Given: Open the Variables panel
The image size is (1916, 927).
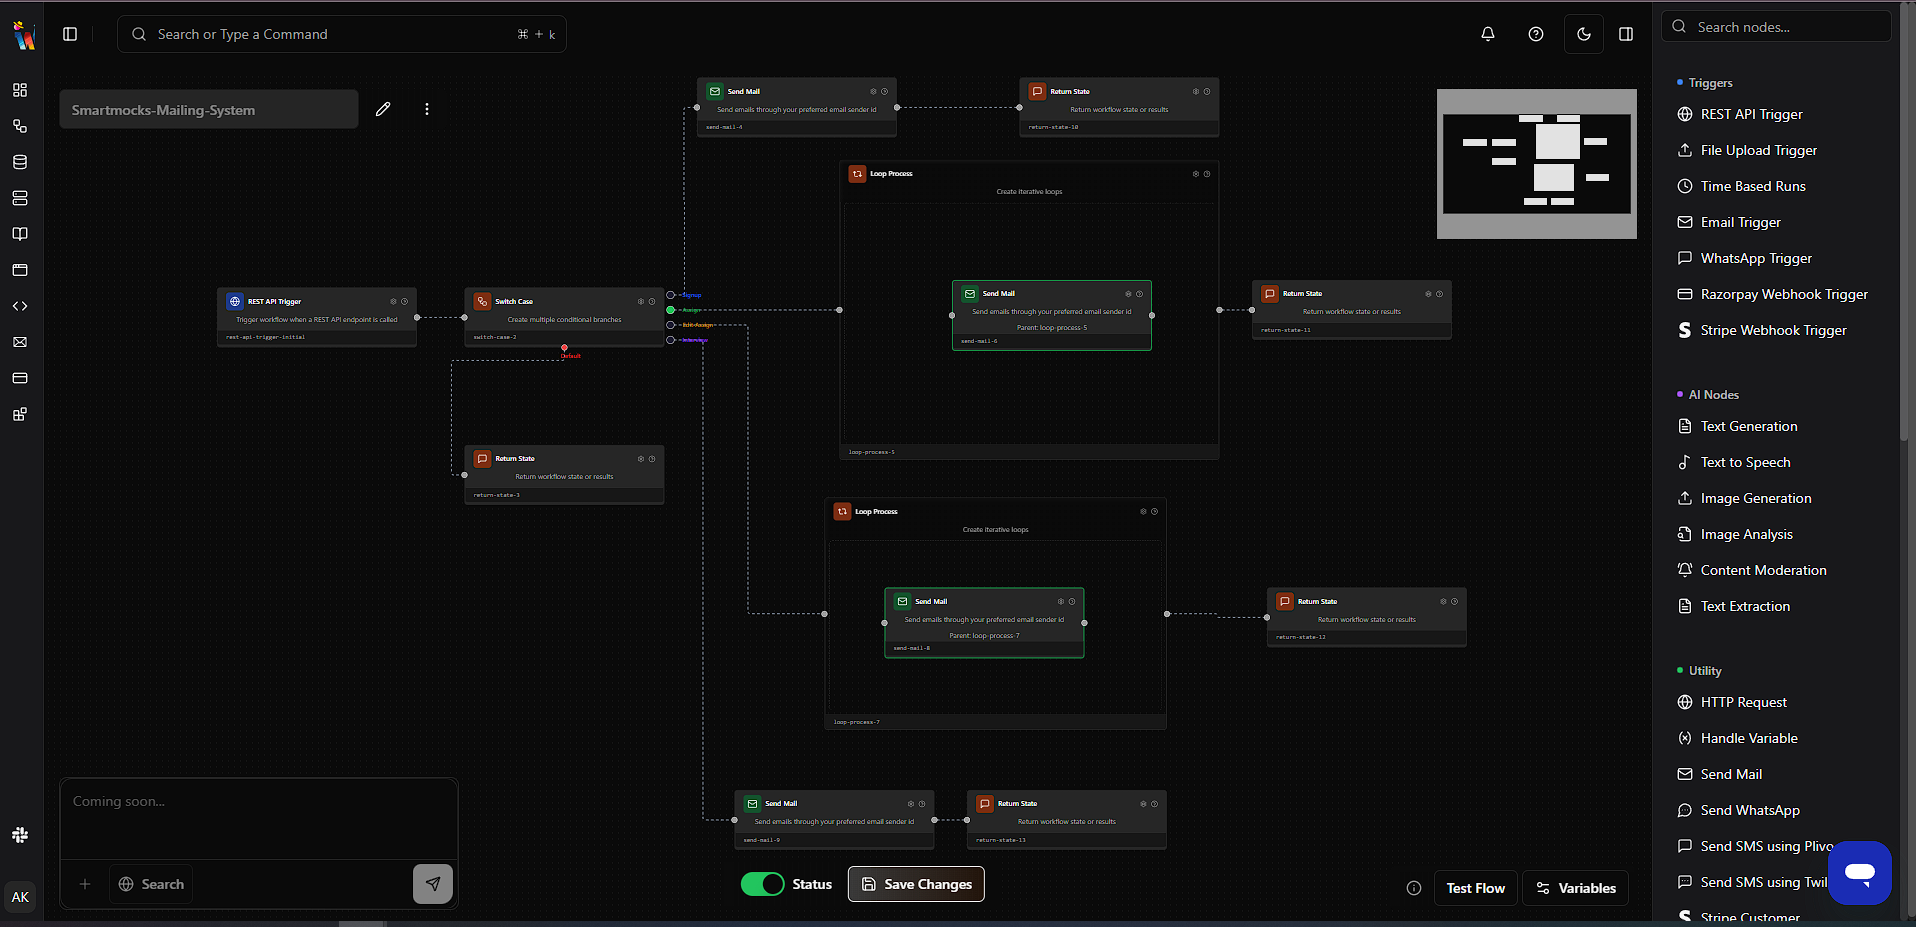Looking at the screenshot, I should tap(1575, 888).
